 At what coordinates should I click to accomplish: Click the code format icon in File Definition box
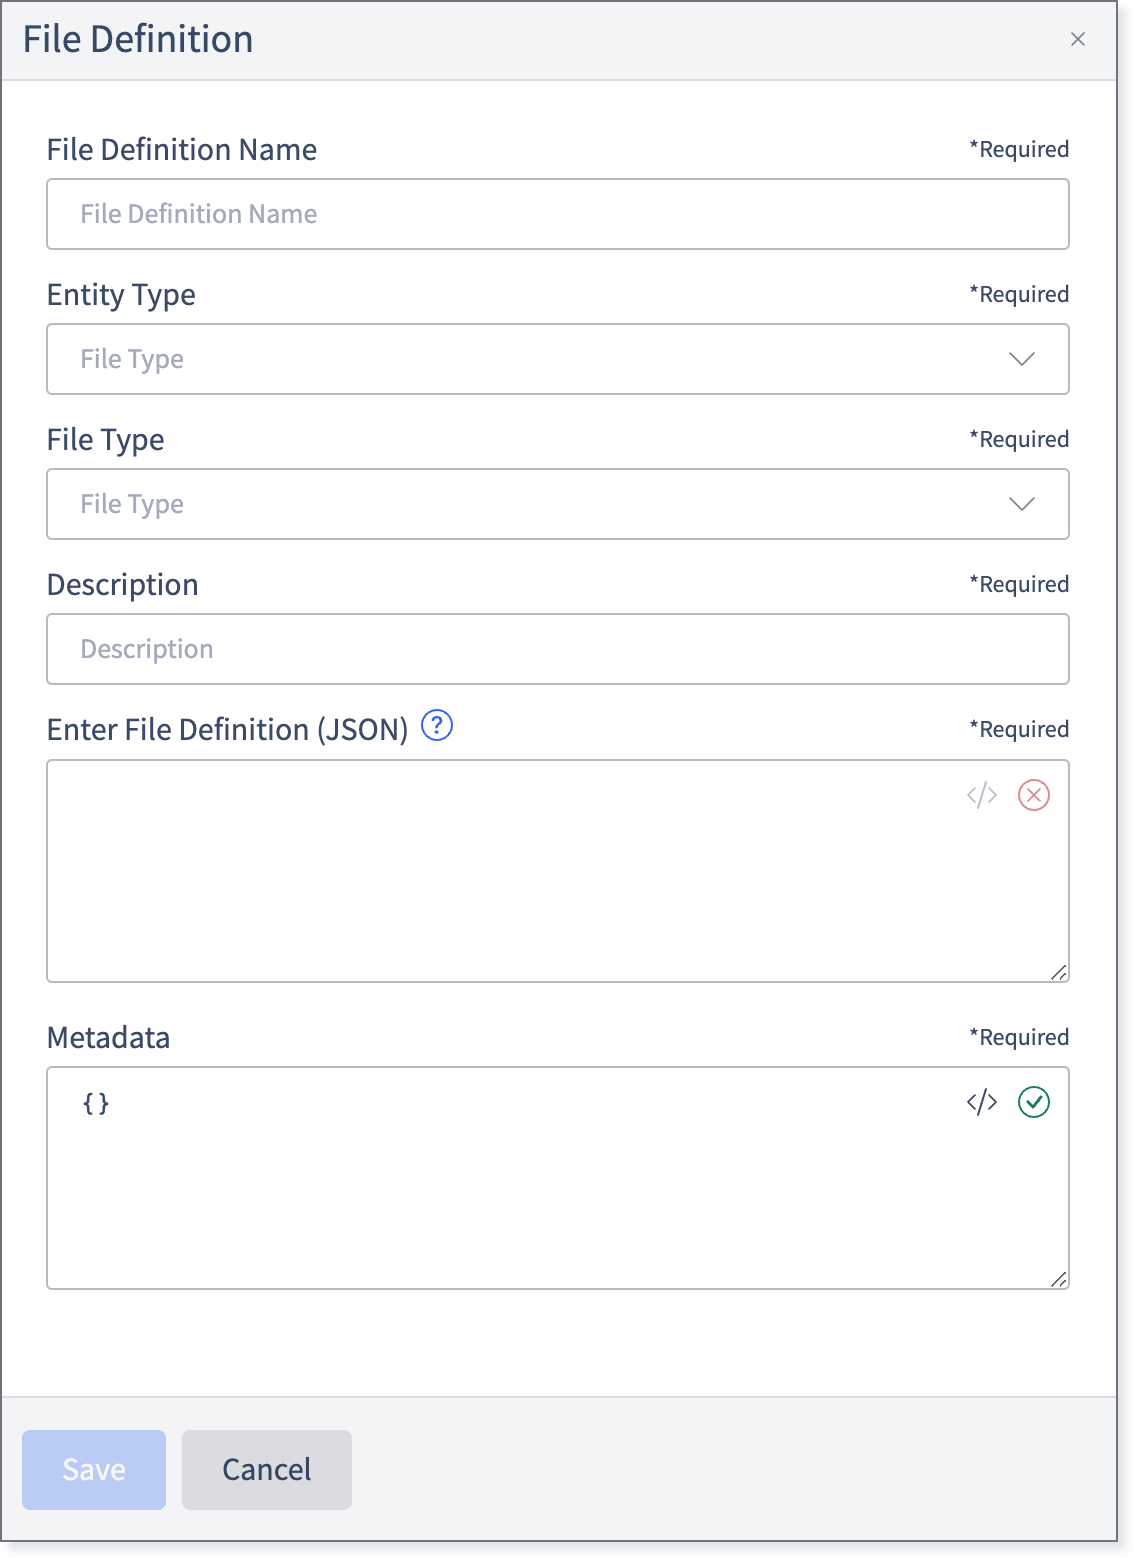[982, 795]
